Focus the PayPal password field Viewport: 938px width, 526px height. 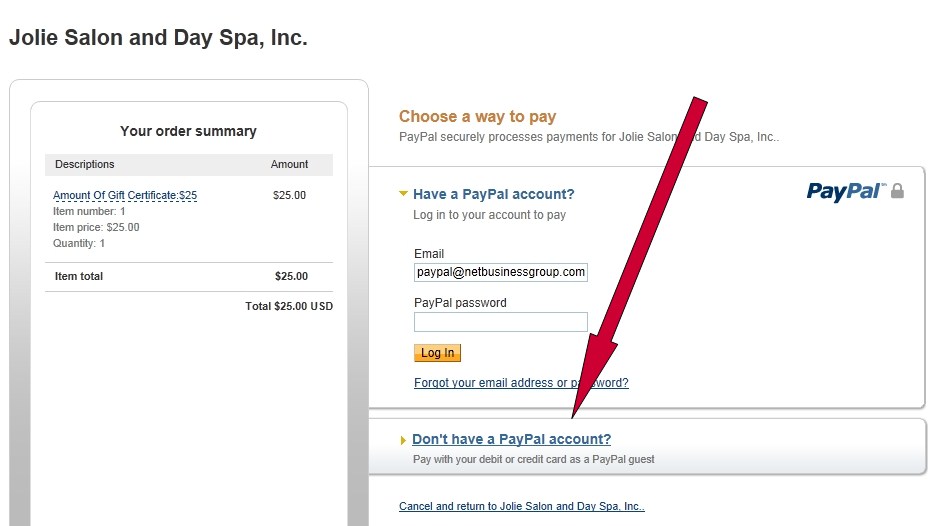point(501,322)
